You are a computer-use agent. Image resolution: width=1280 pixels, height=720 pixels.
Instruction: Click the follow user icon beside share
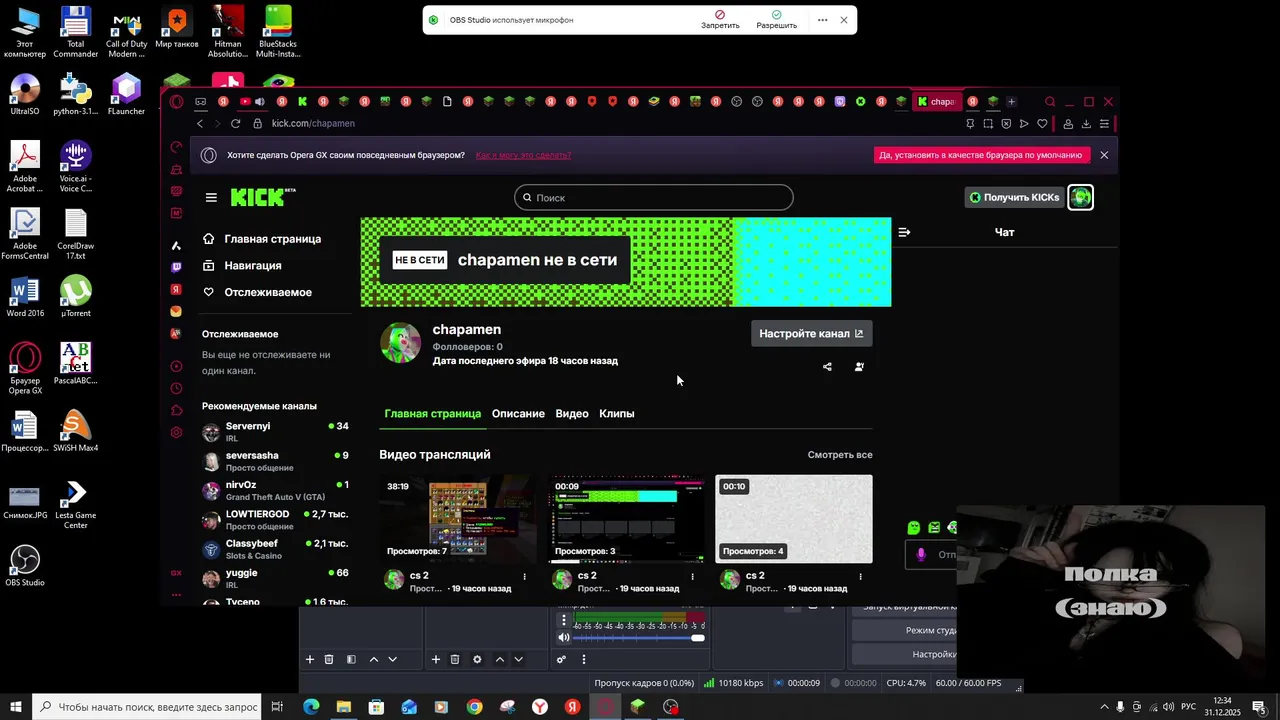pyautogui.click(x=859, y=367)
